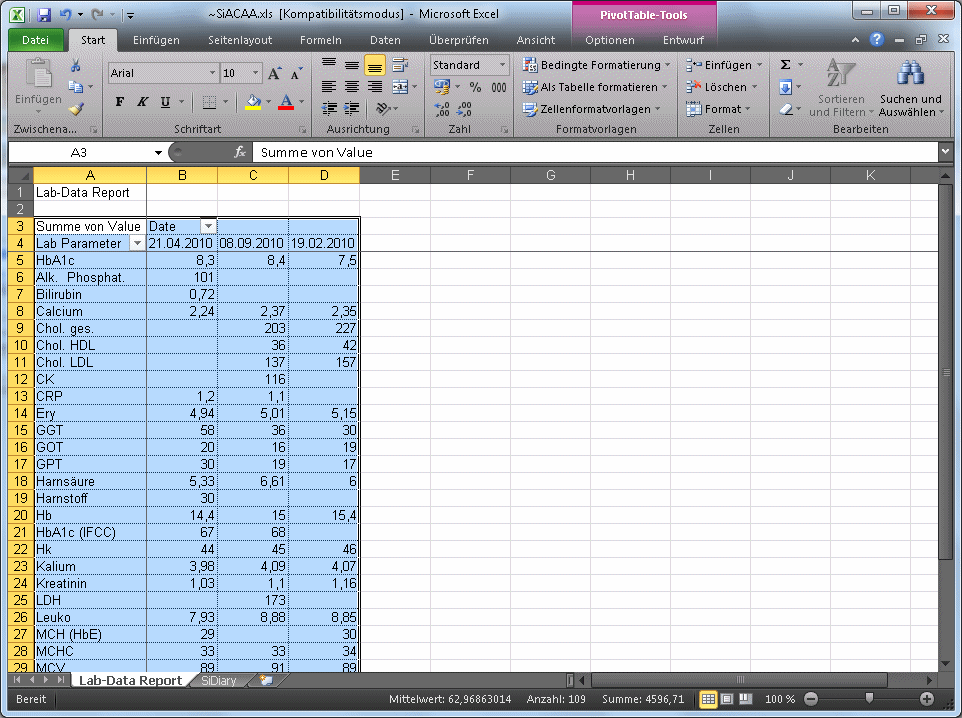Click the center horizontal alignment icon
Screen dimensions: 962x718
352,87
